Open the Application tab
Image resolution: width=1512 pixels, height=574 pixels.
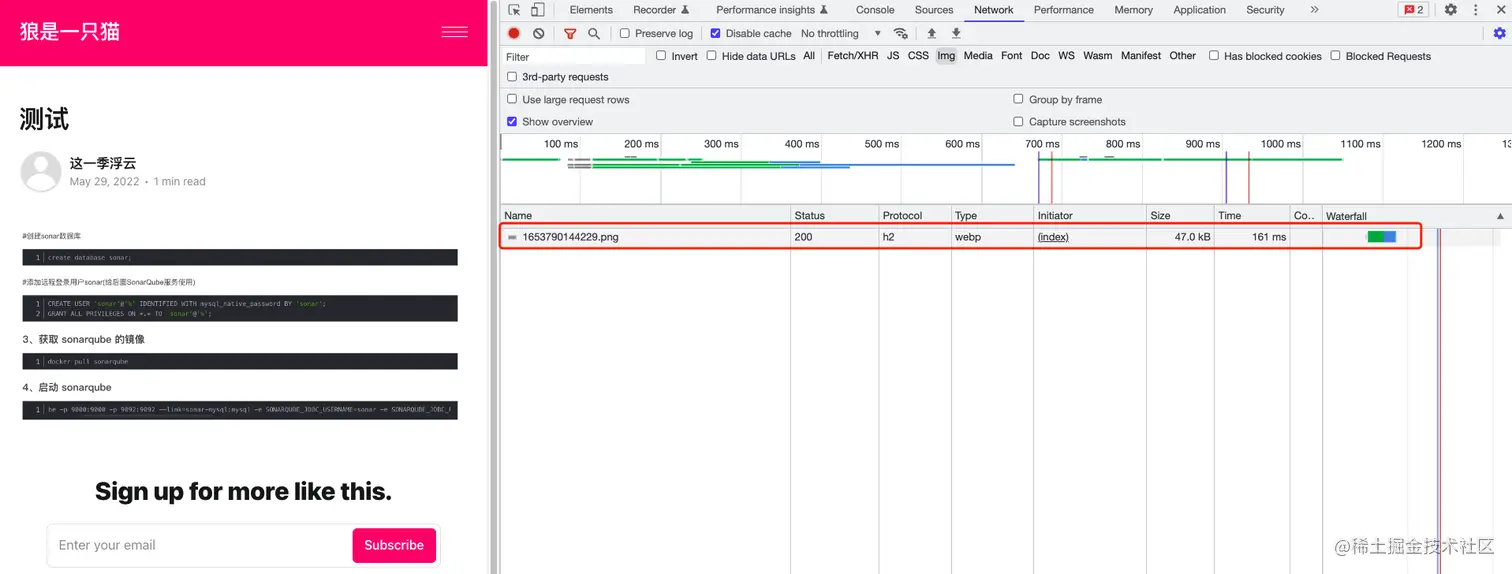[x=1200, y=10]
